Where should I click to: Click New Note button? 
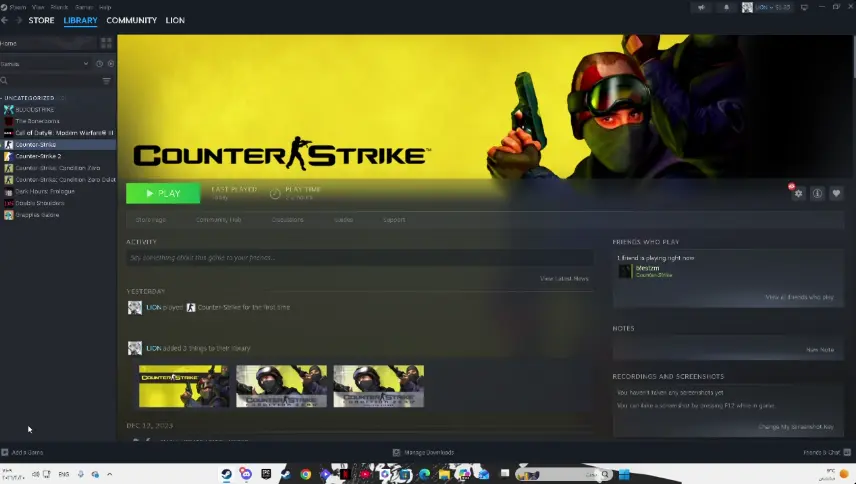click(x=820, y=350)
